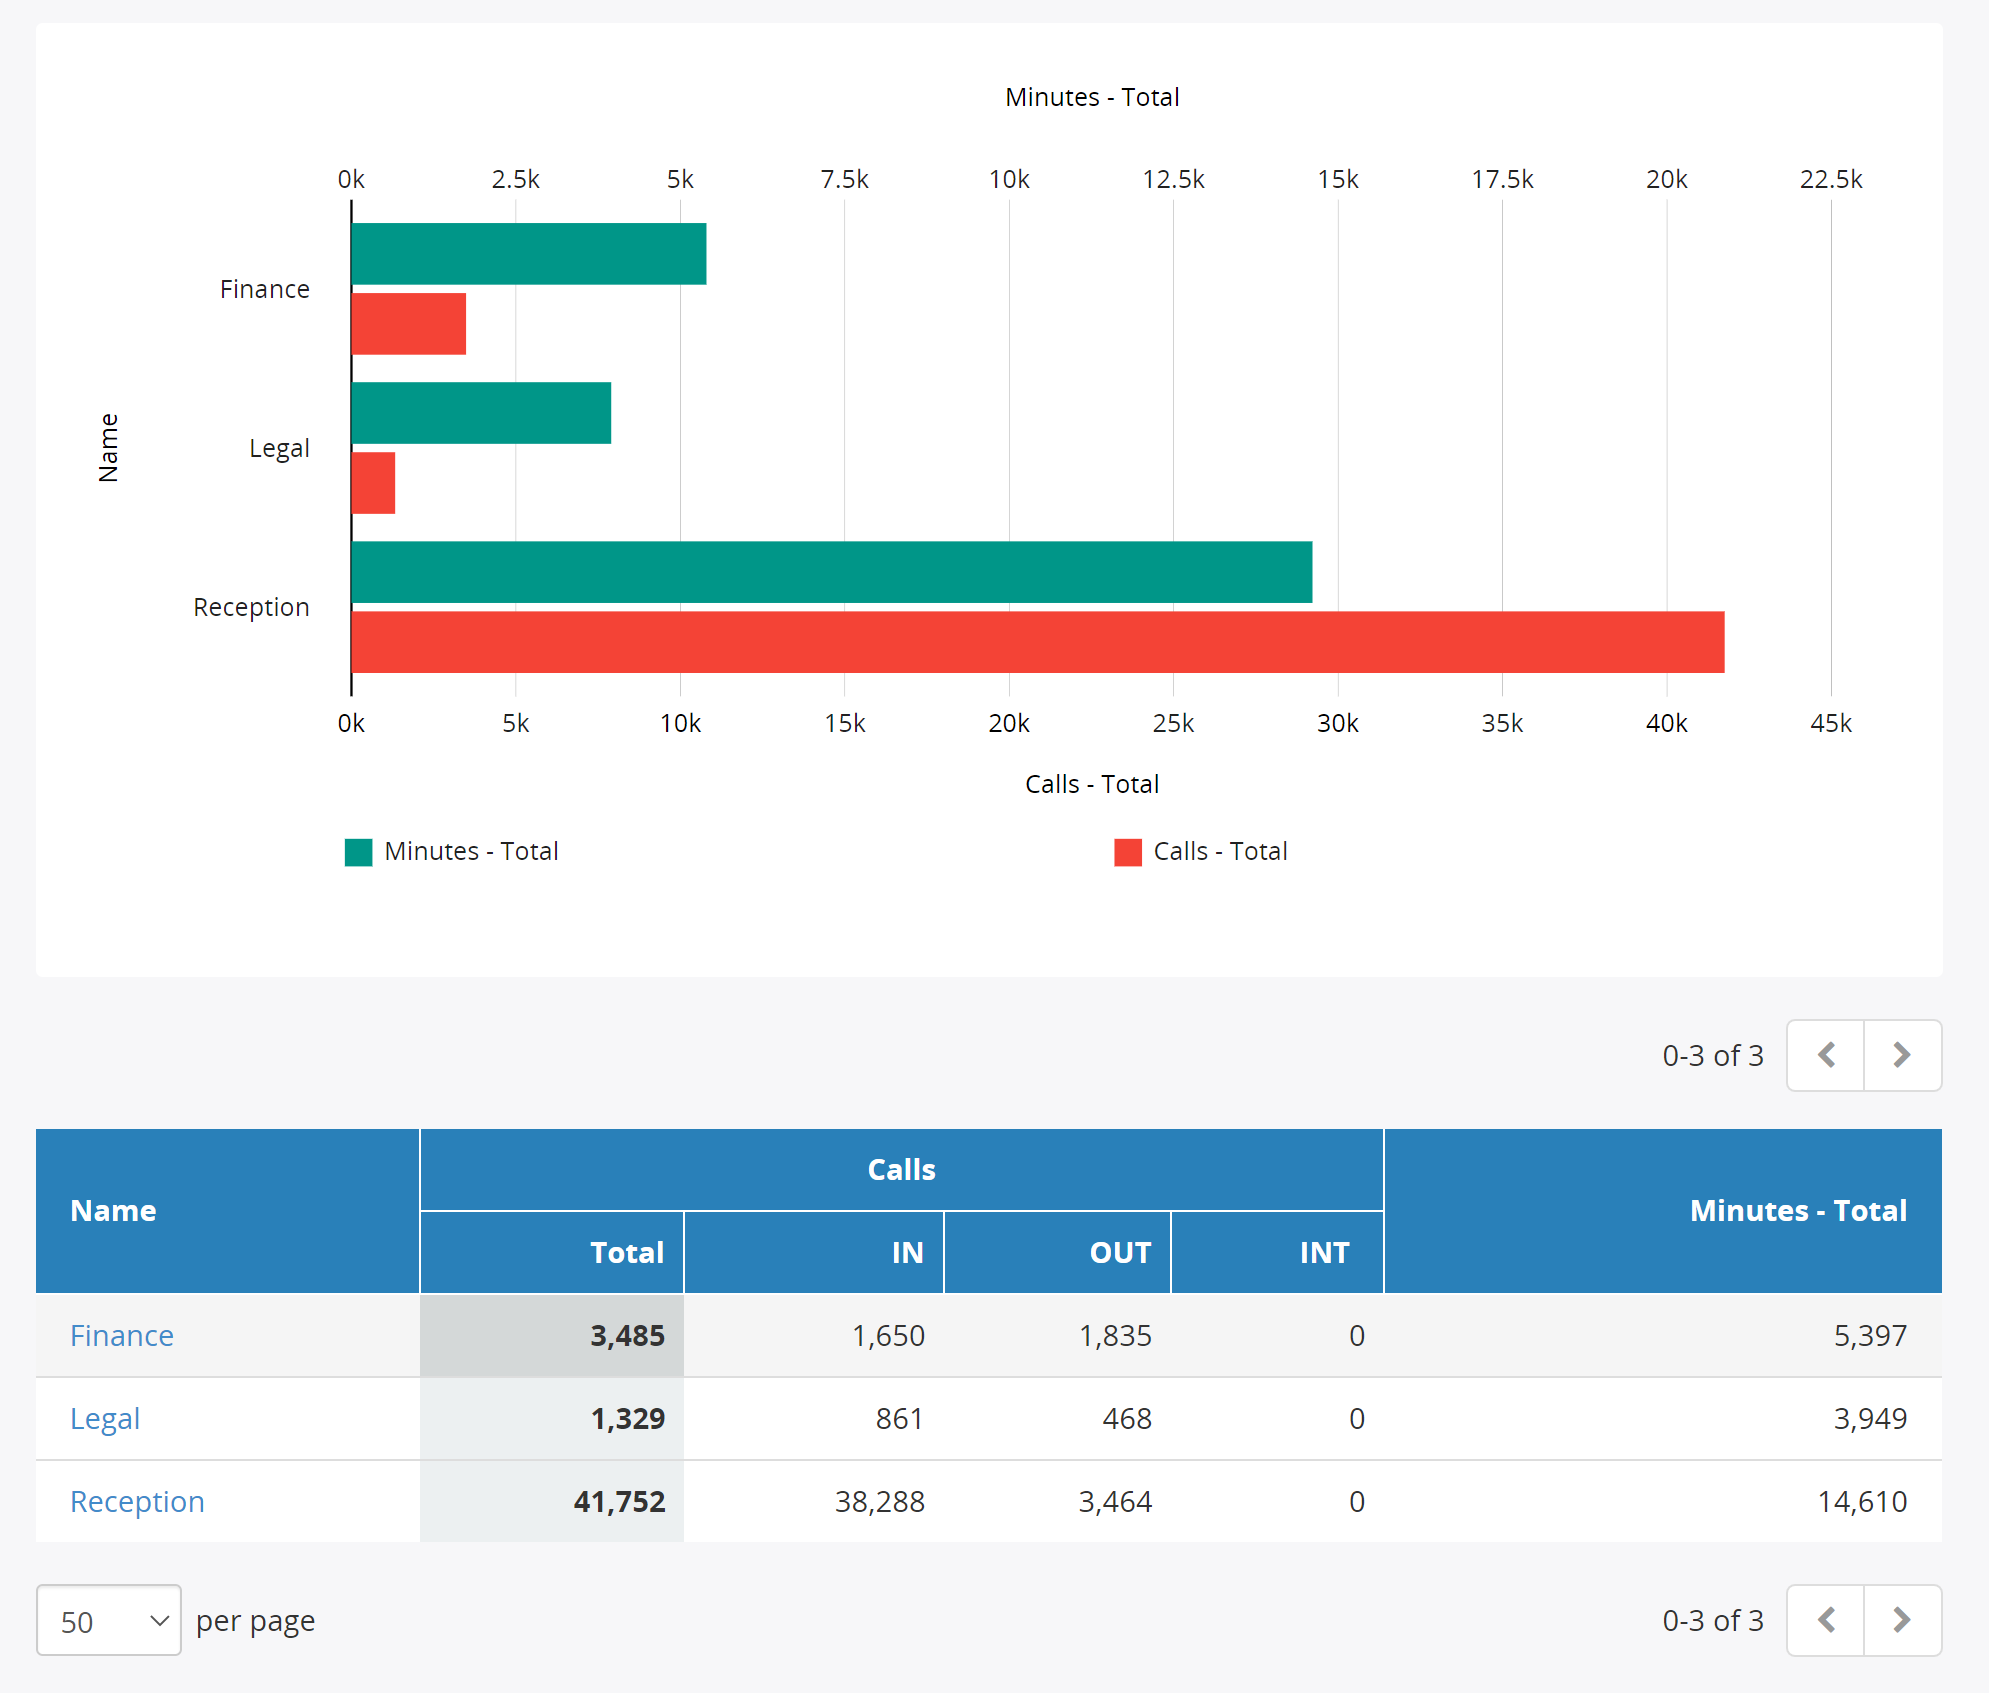Click Finance OUT value 1,835
Screen dimensions: 1989x1693
(x=1115, y=1335)
